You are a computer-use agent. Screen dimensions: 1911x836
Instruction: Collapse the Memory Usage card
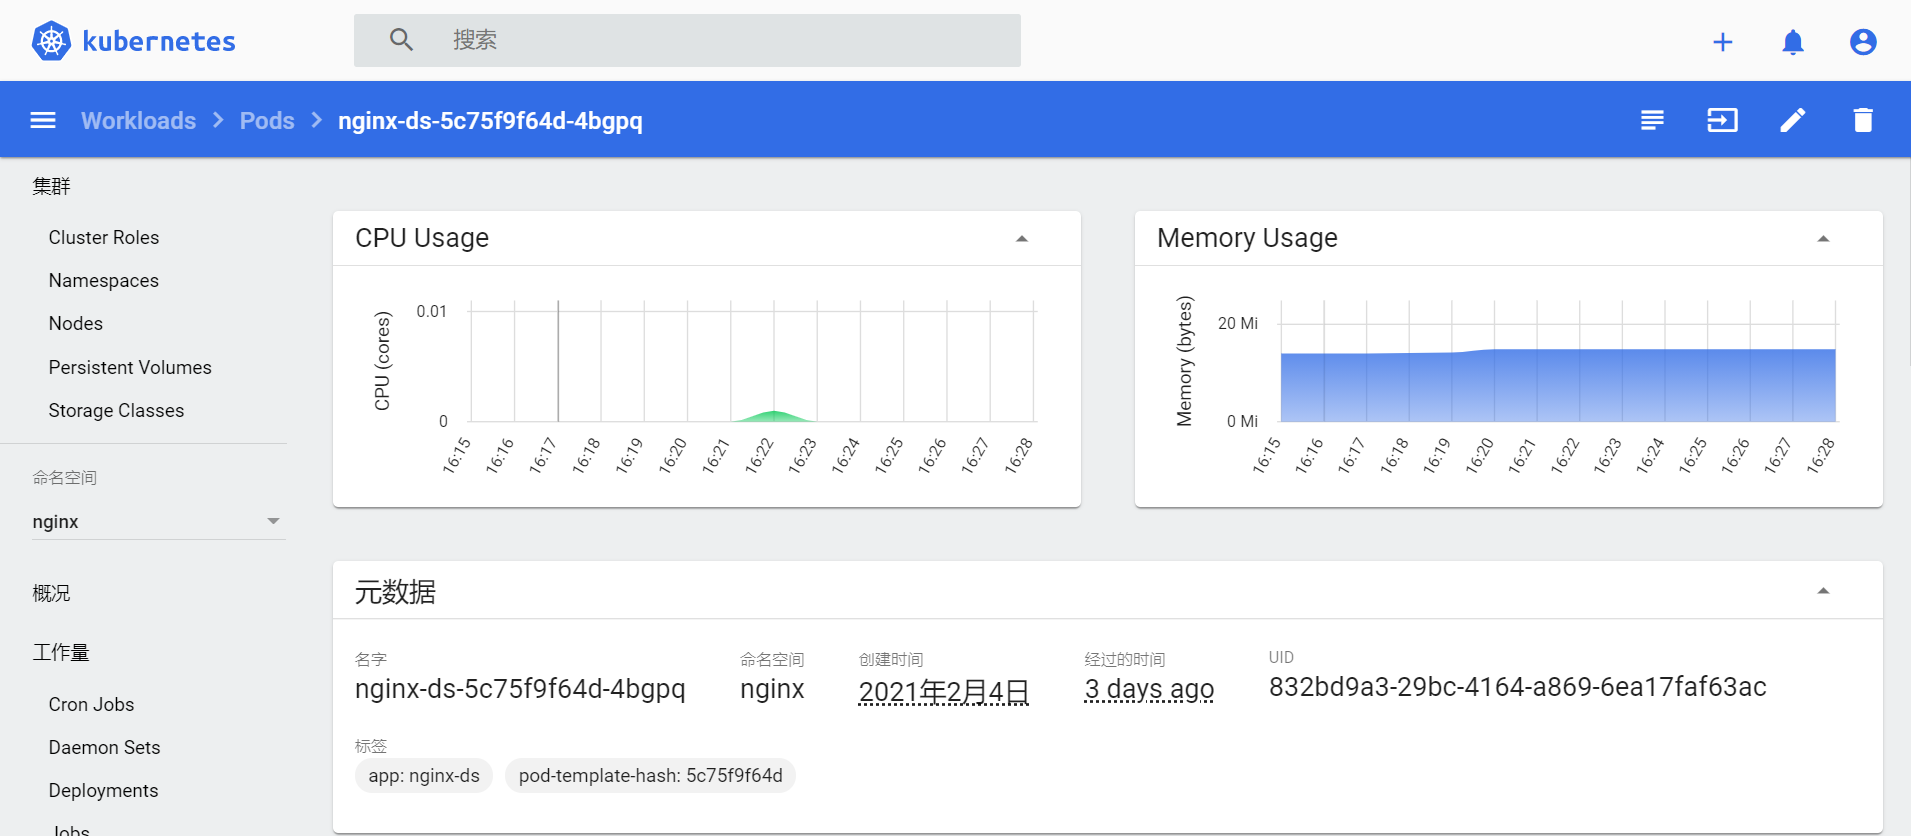pyautogui.click(x=1823, y=239)
